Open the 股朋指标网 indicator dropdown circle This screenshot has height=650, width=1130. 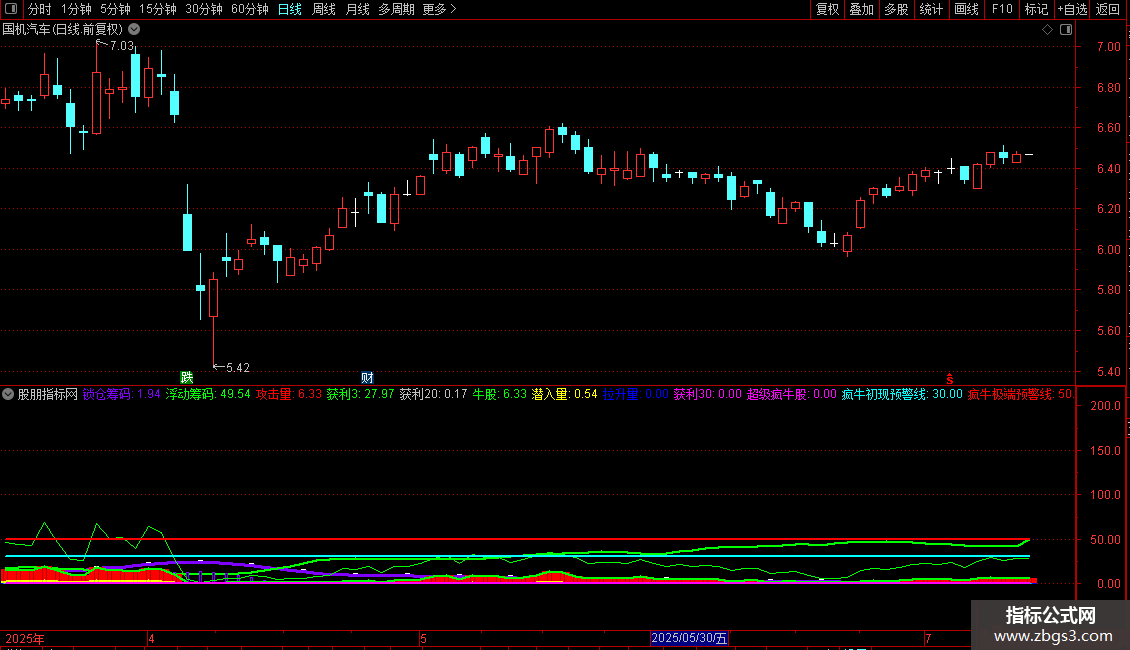8,394
